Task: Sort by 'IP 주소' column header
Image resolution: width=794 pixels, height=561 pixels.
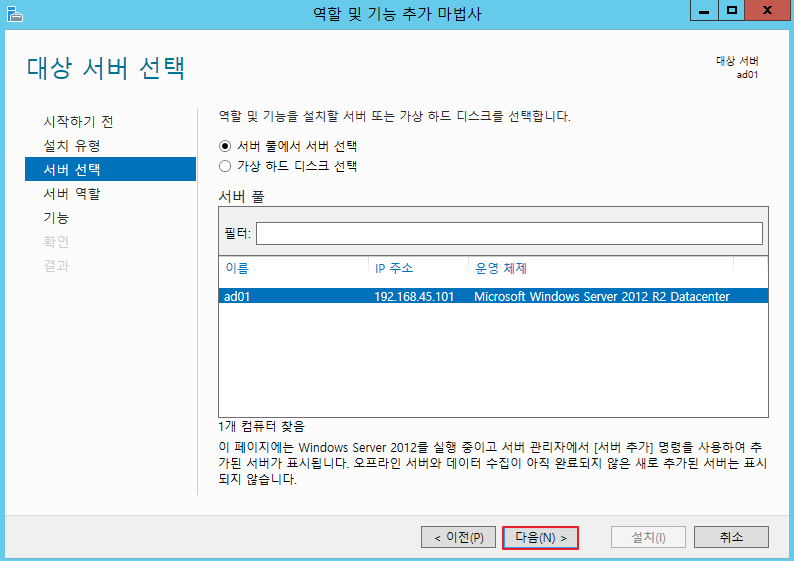Action: pos(394,268)
